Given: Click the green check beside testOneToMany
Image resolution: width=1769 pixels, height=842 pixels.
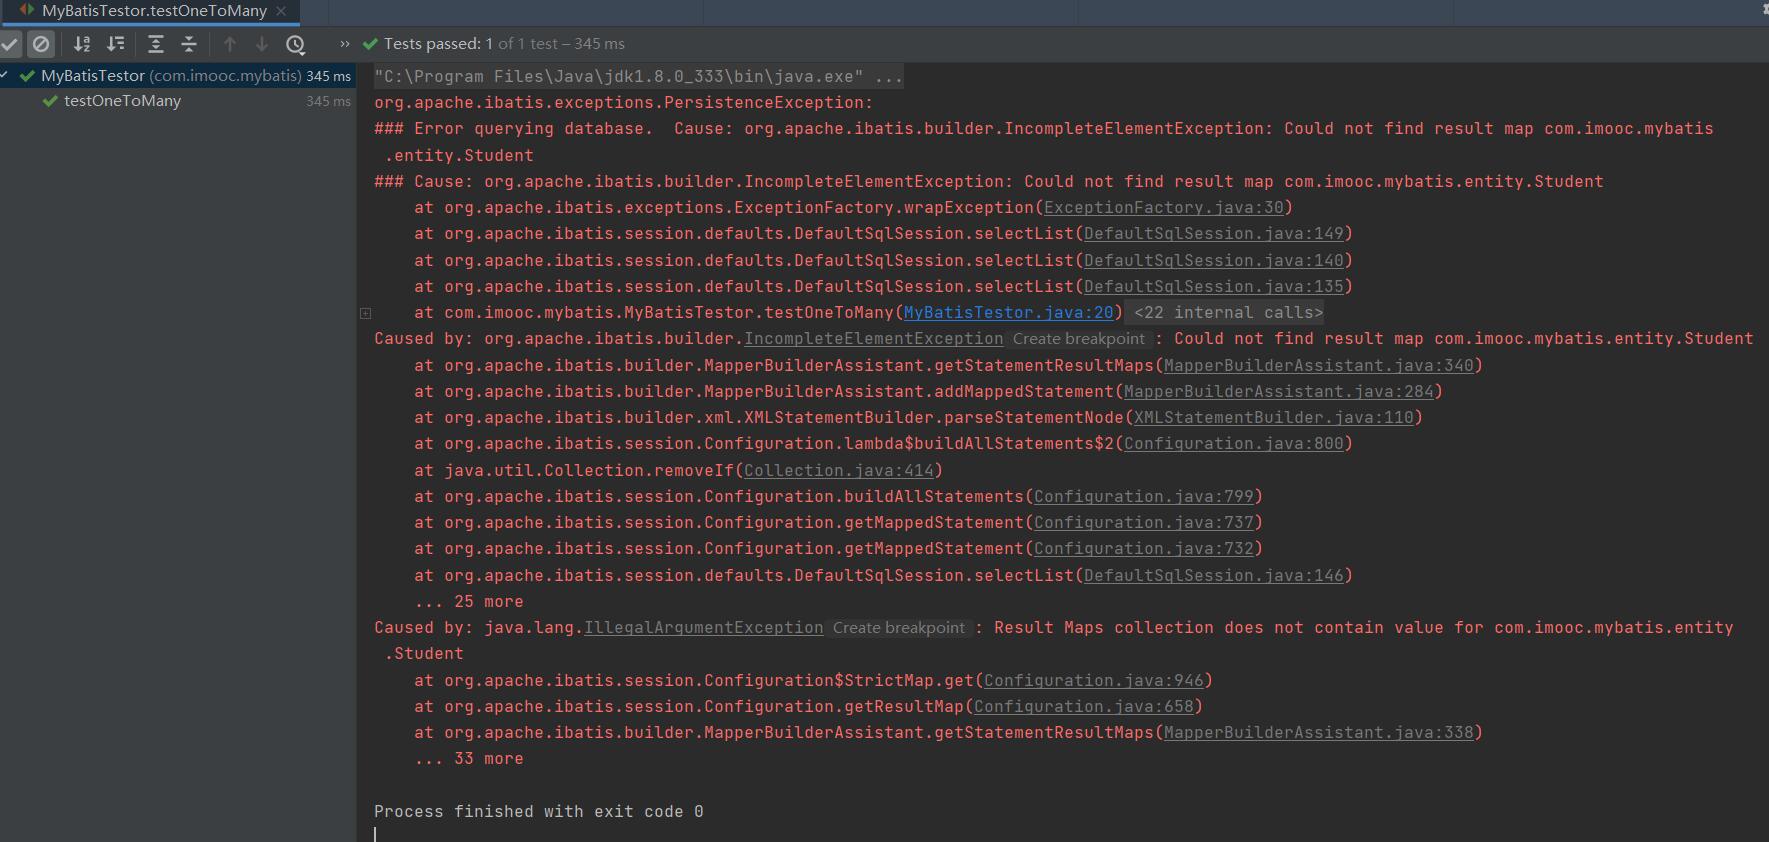Looking at the screenshot, I should point(50,101).
